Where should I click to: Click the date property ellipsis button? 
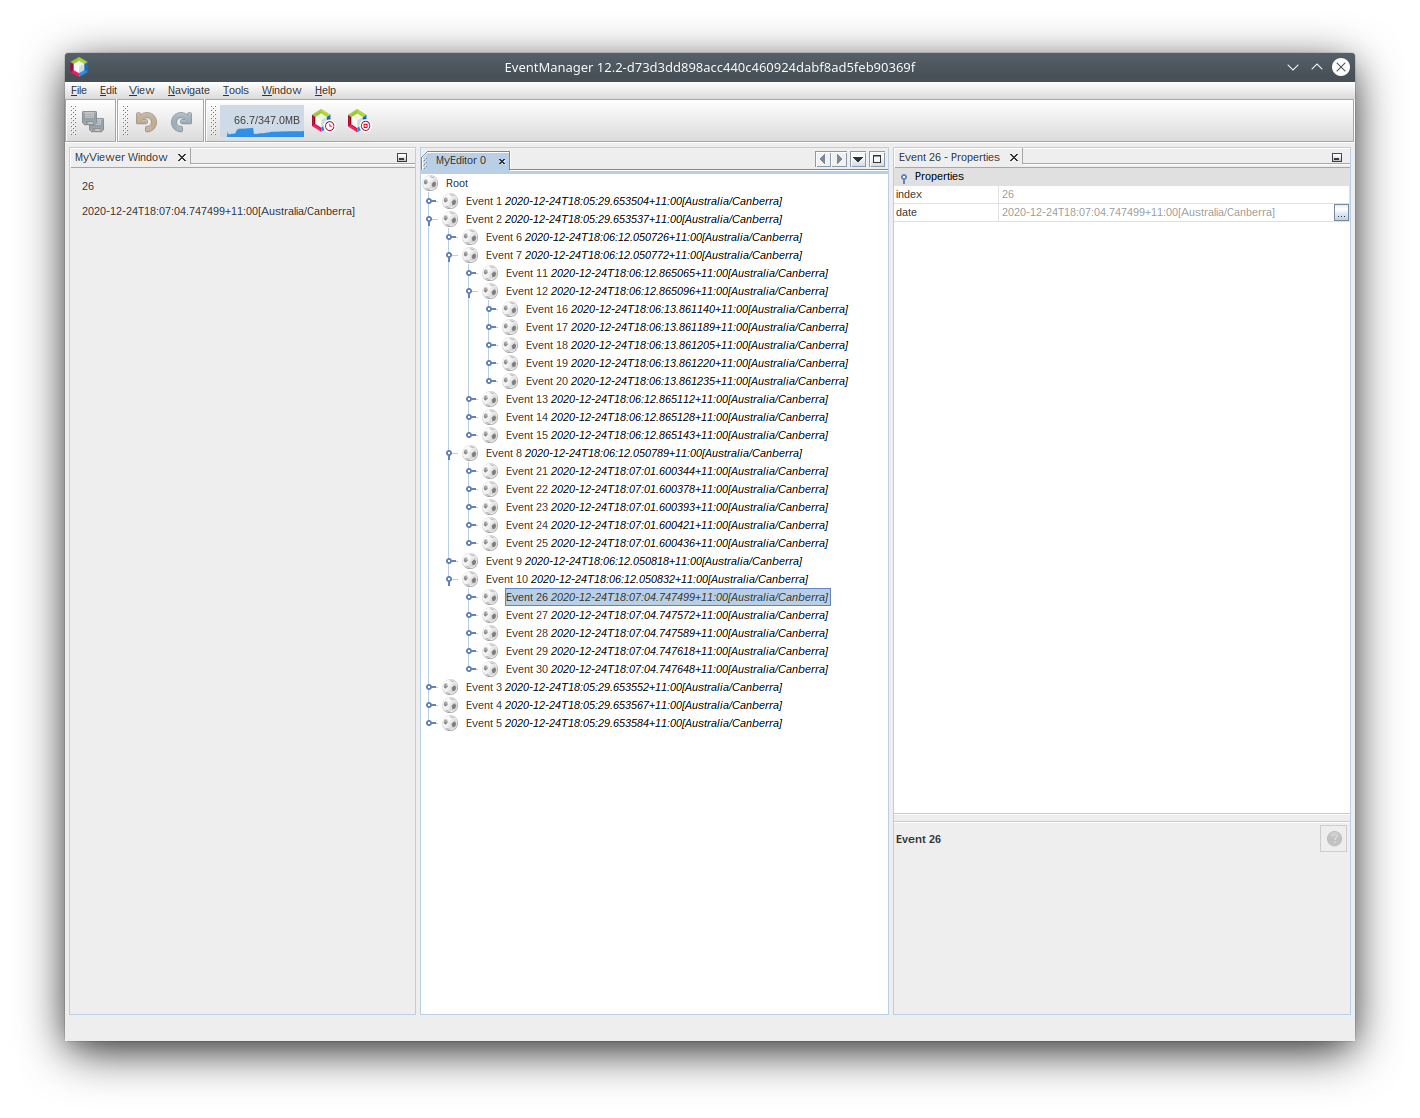click(x=1341, y=213)
